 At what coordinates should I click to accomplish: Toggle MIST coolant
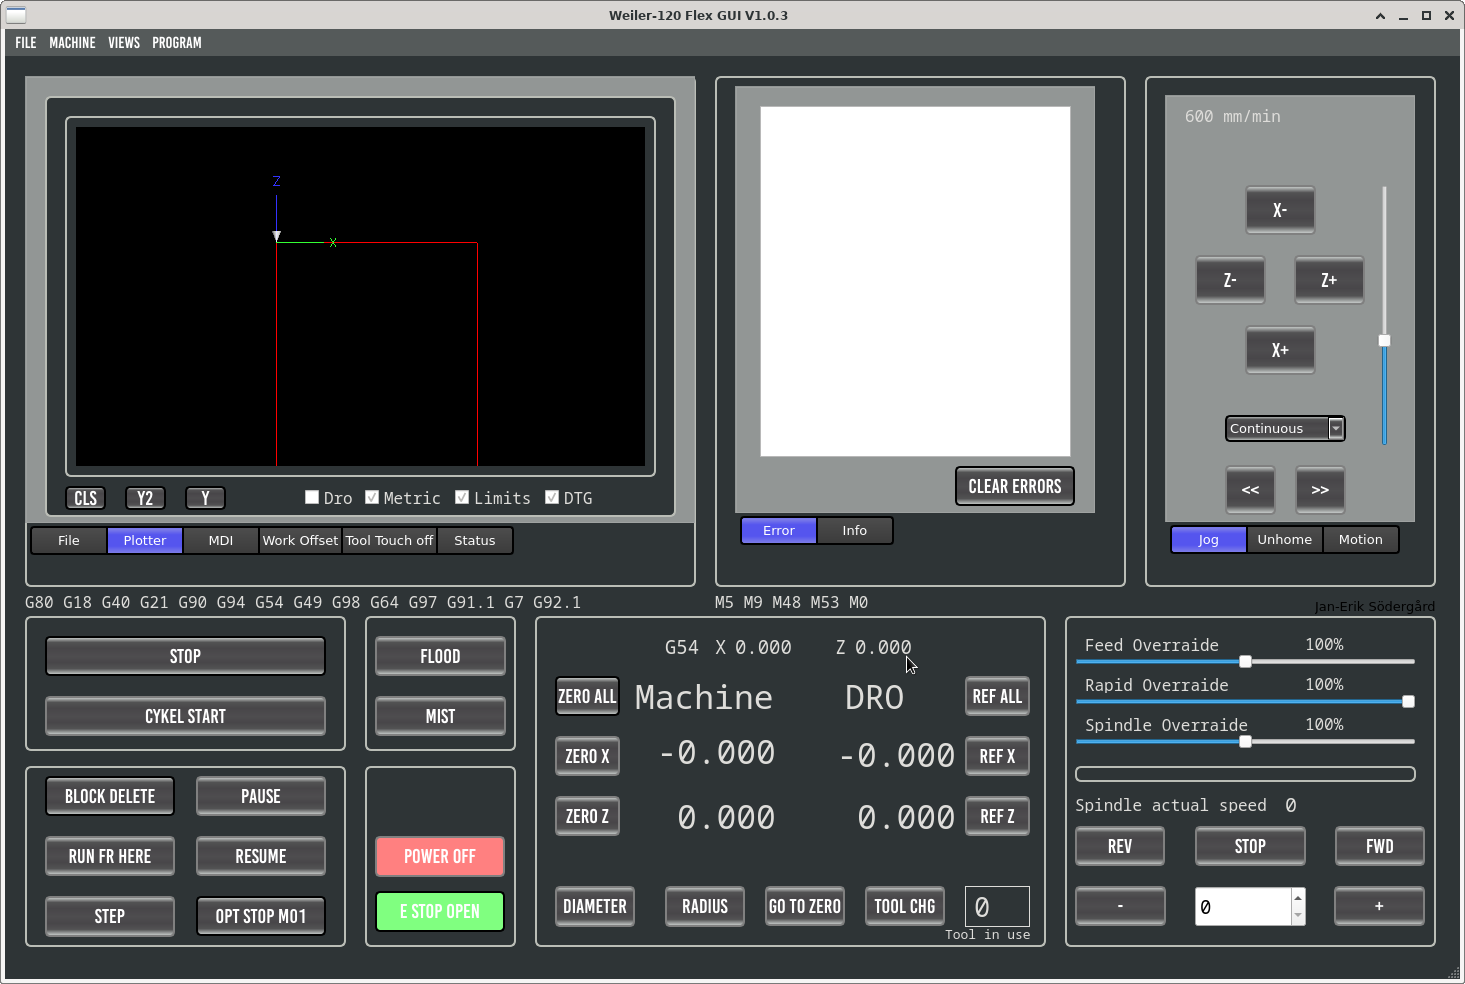point(440,716)
